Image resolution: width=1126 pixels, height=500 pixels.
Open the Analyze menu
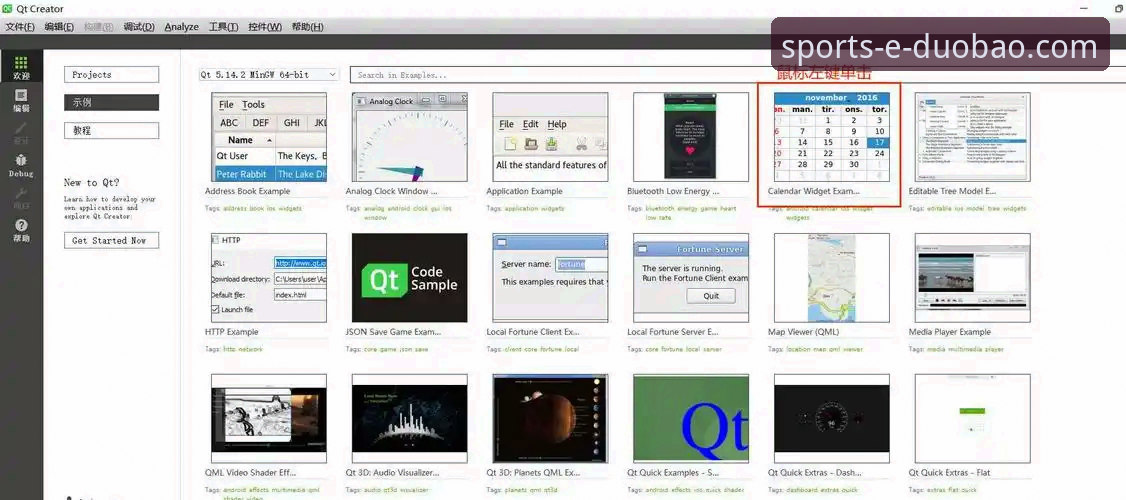pyautogui.click(x=181, y=27)
